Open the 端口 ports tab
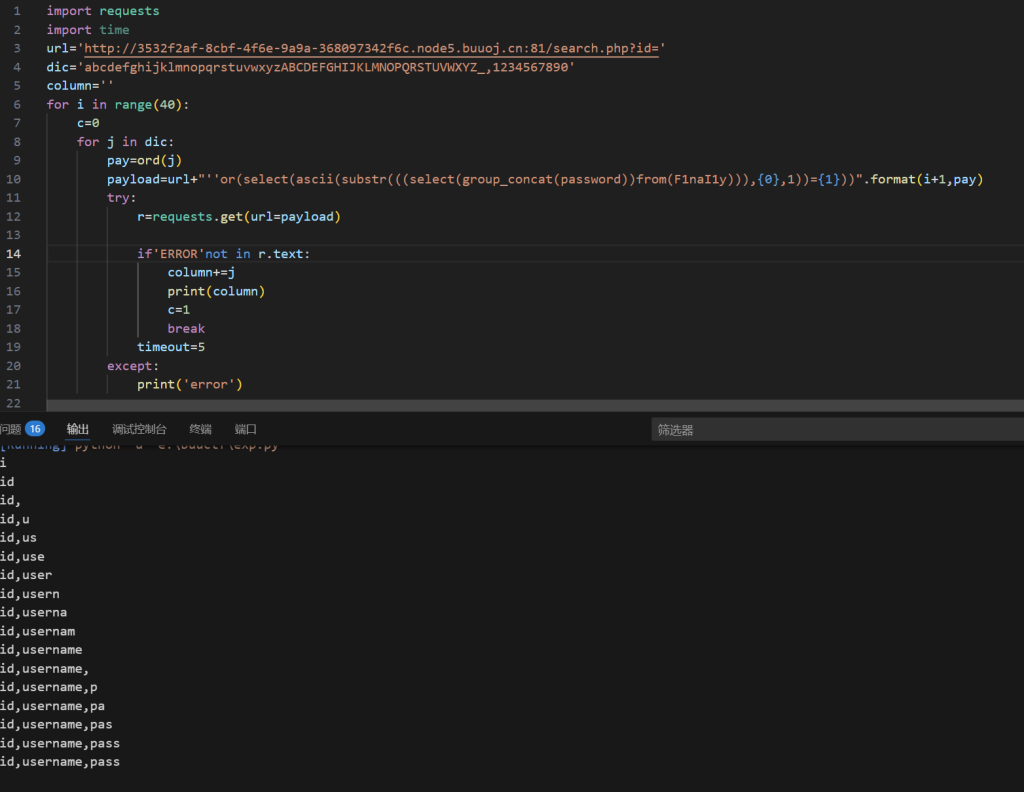The image size is (1024, 792). 246,429
